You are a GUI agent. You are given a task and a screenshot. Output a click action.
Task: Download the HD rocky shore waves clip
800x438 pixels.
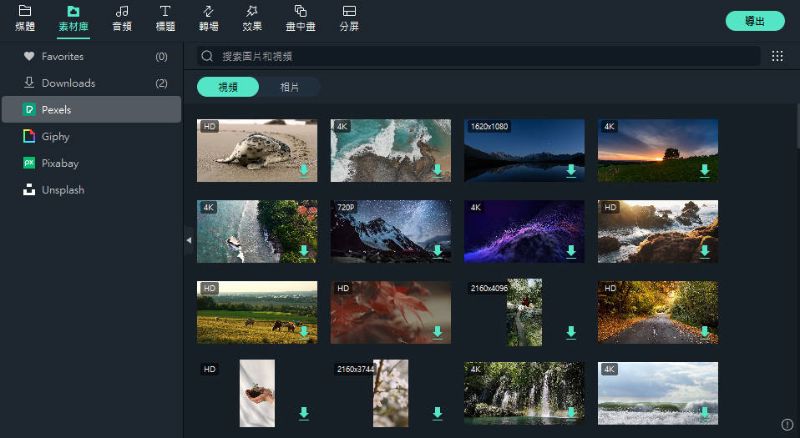coord(705,251)
